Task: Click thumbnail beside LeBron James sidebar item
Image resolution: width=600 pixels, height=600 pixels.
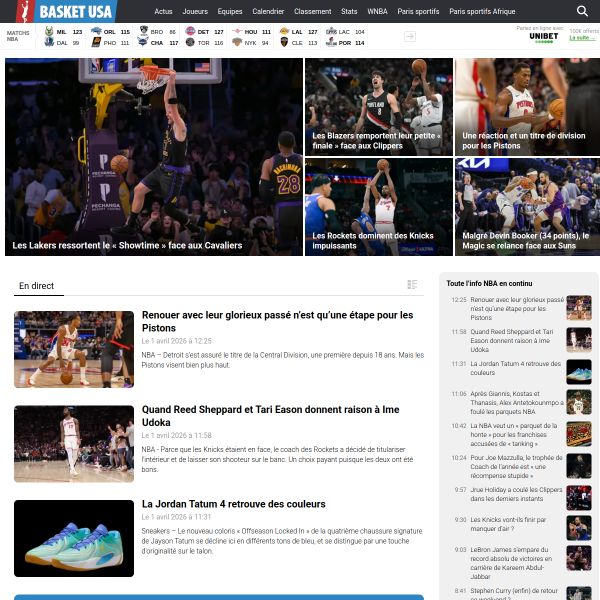Action: (x=579, y=558)
